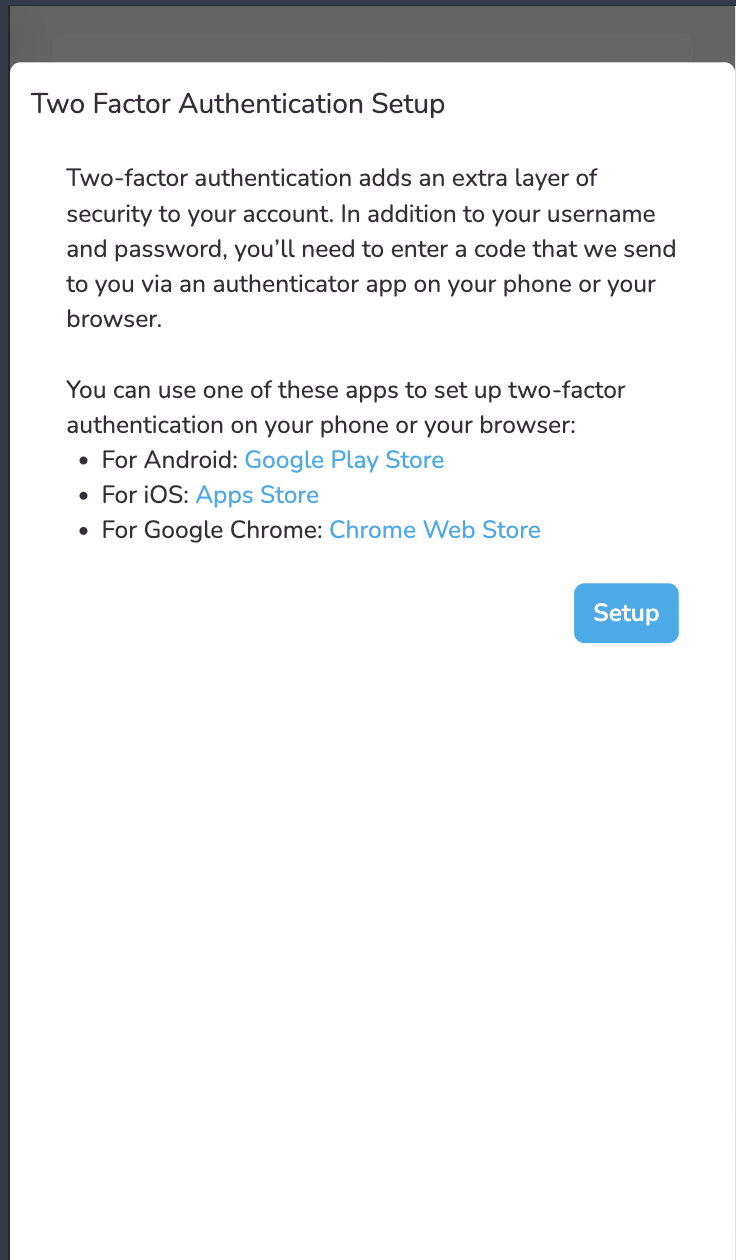This screenshot has height=1260, width=736.
Task: Open the Apps Store link for iOS
Action: pyautogui.click(x=257, y=495)
